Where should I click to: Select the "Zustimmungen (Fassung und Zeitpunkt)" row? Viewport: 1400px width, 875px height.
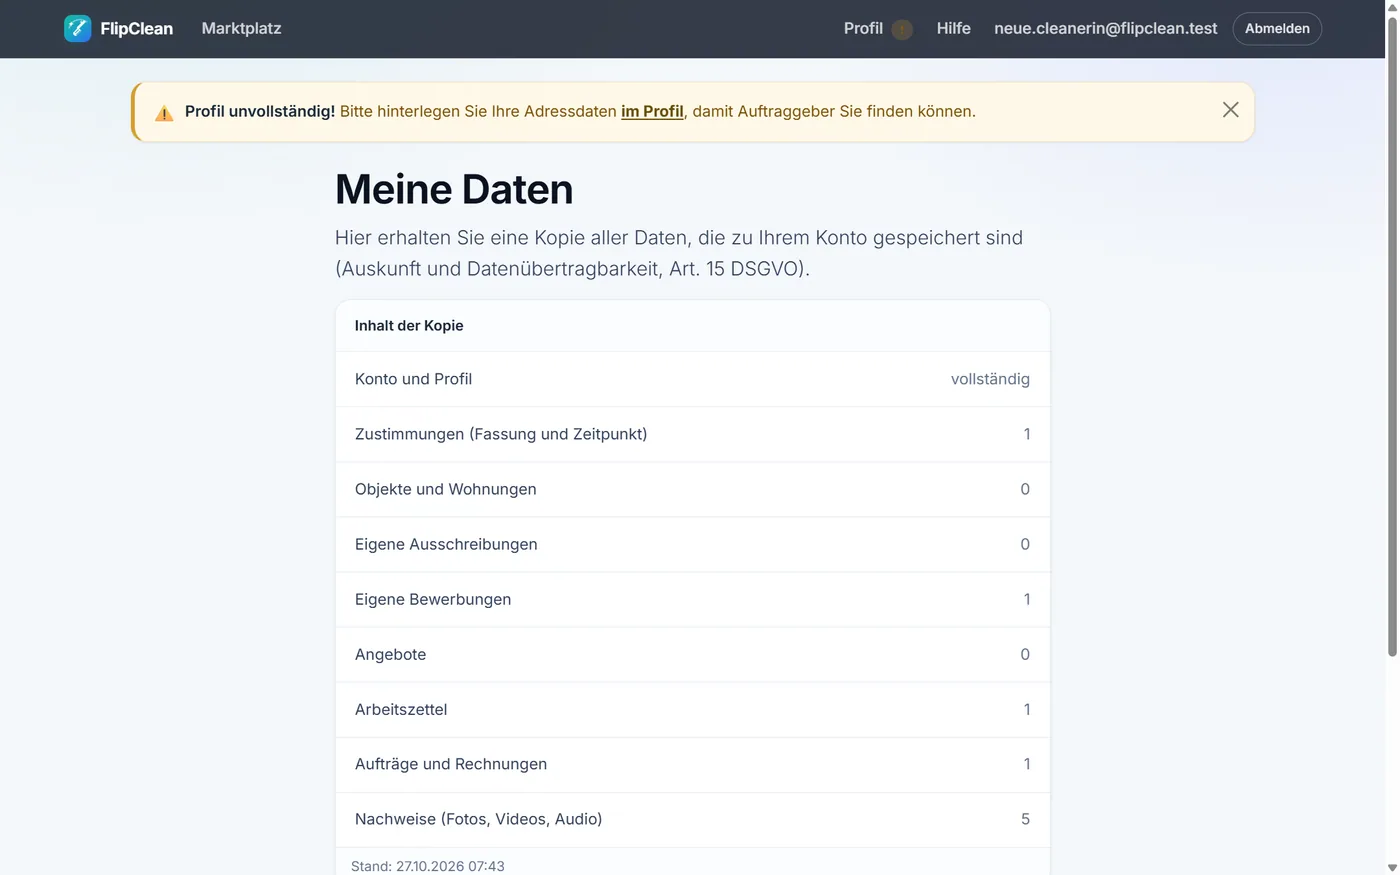click(x=692, y=434)
